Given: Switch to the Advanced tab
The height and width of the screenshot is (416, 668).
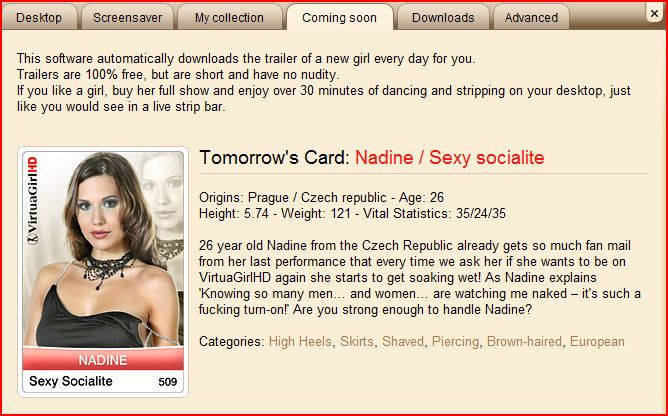Looking at the screenshot, I should 531,17.
